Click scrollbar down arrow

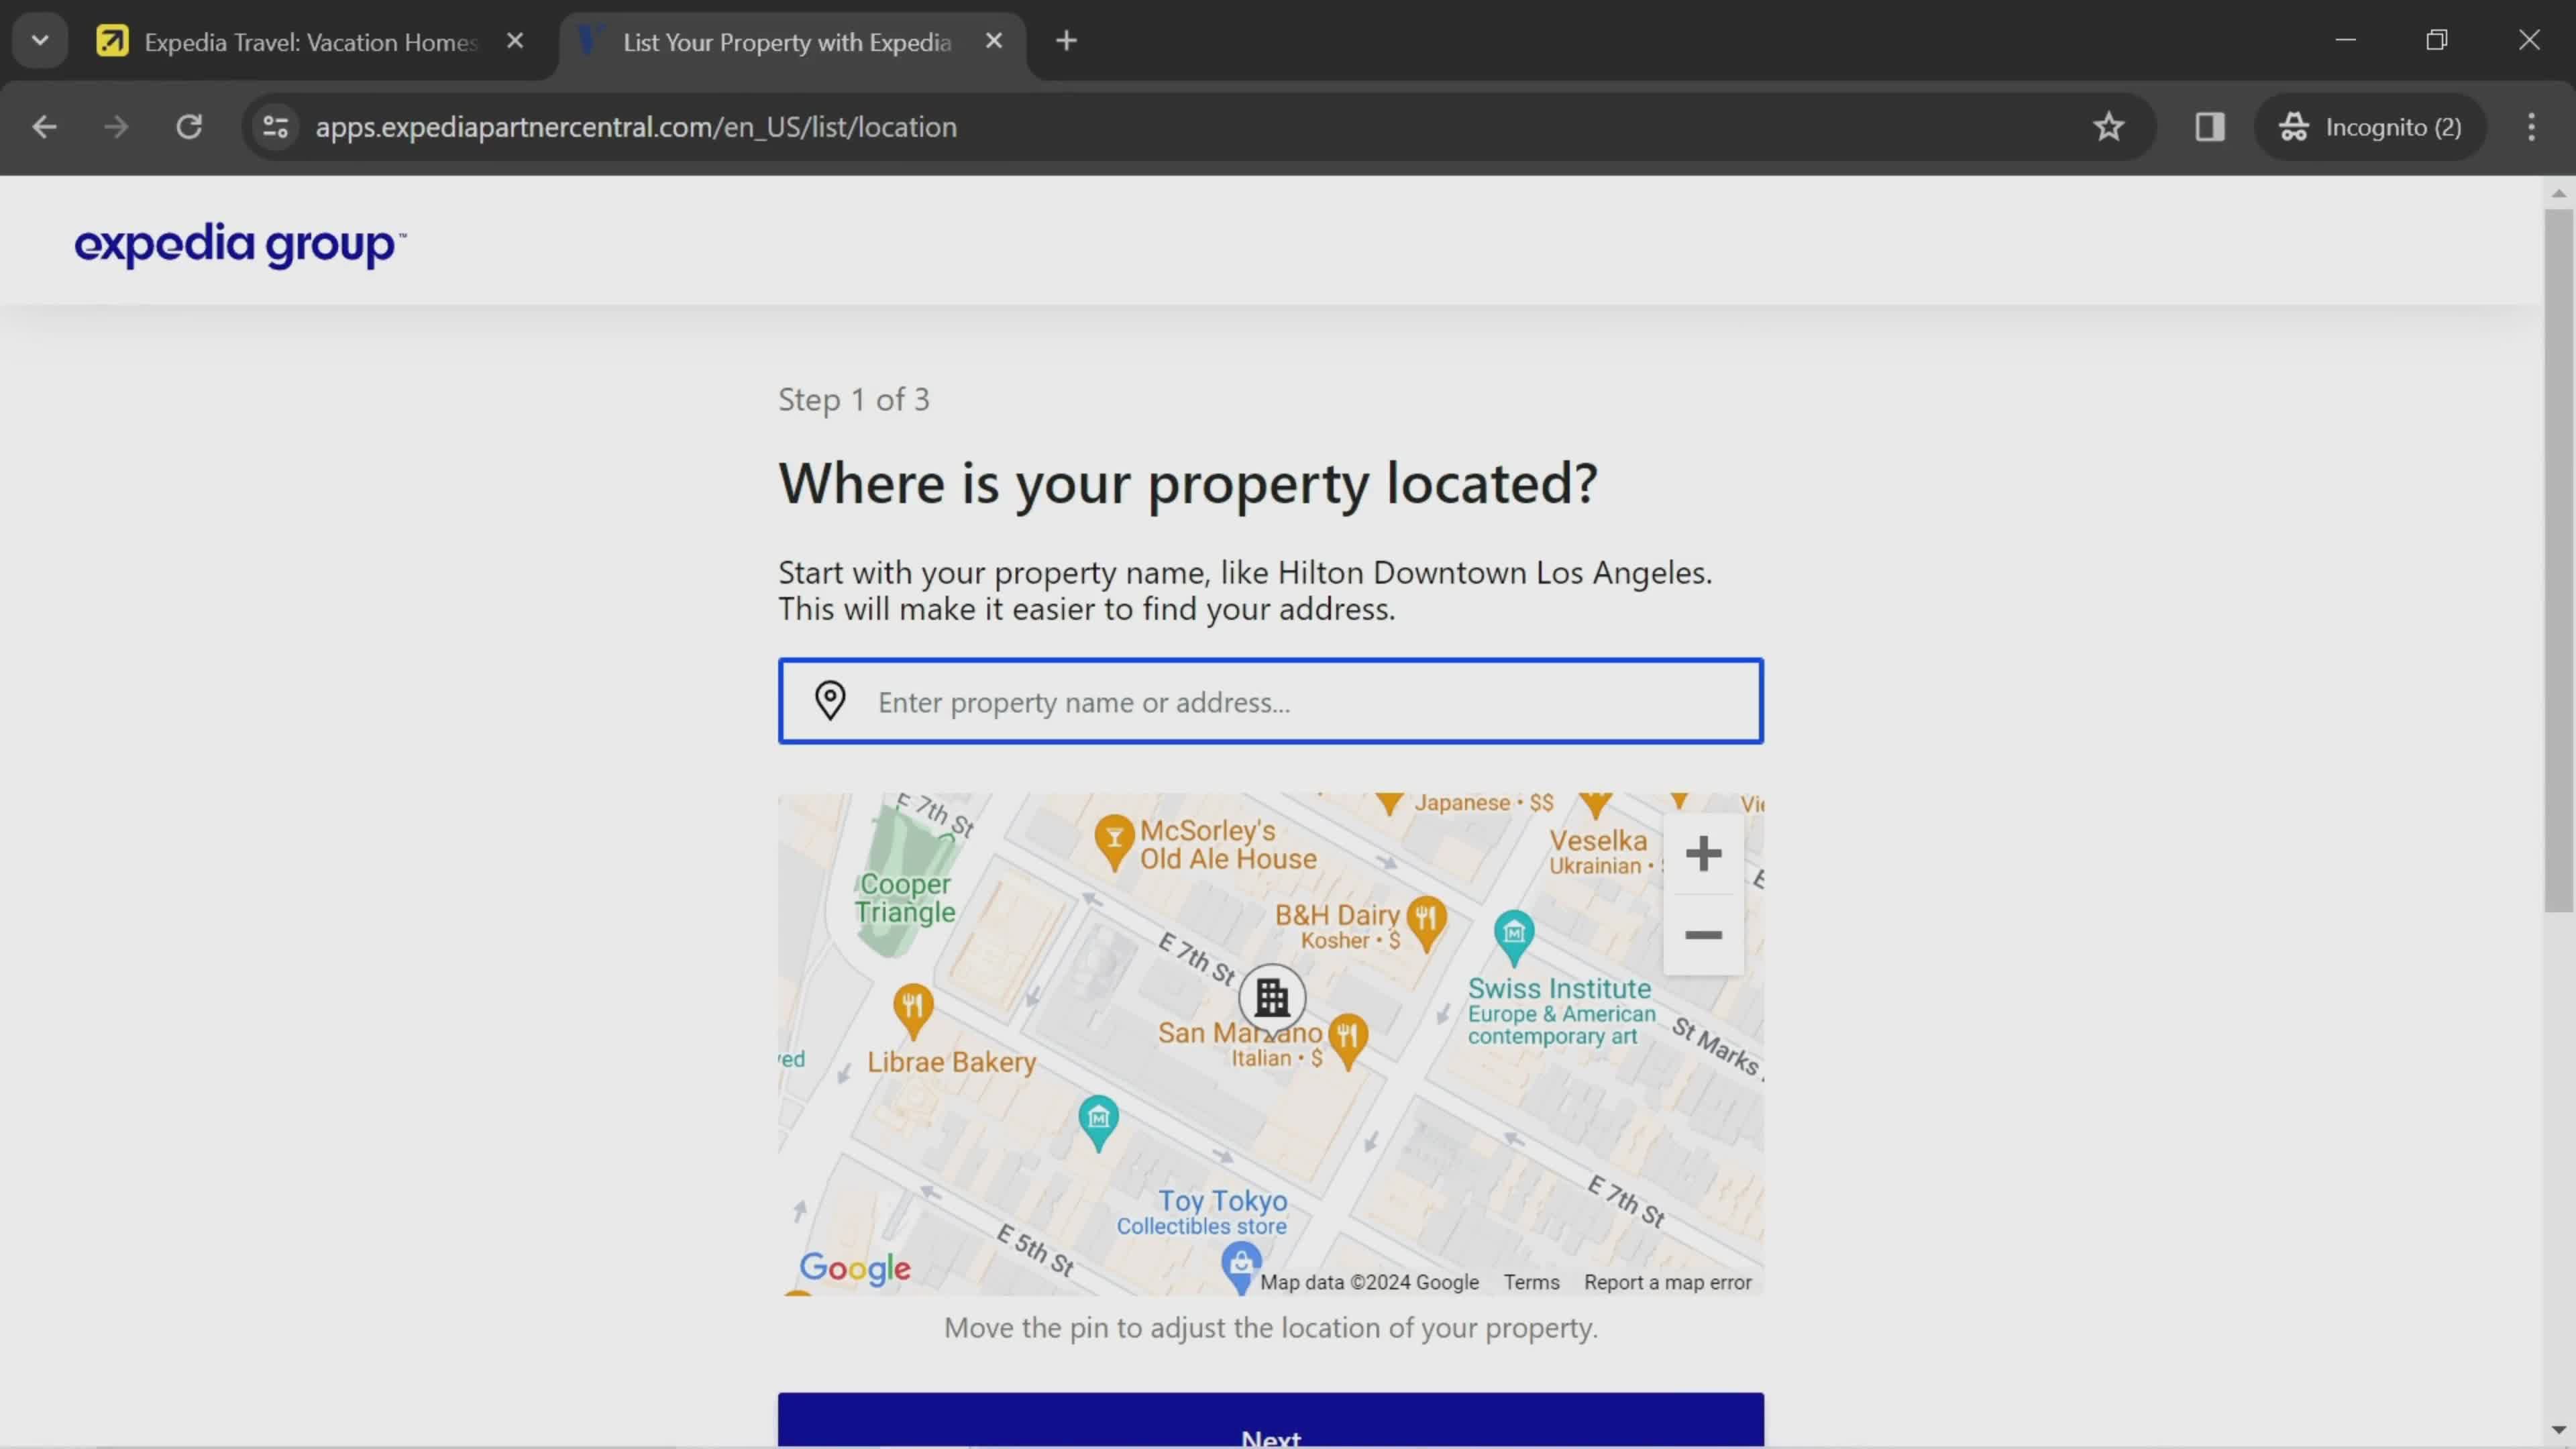[x=2559, y=1430]
